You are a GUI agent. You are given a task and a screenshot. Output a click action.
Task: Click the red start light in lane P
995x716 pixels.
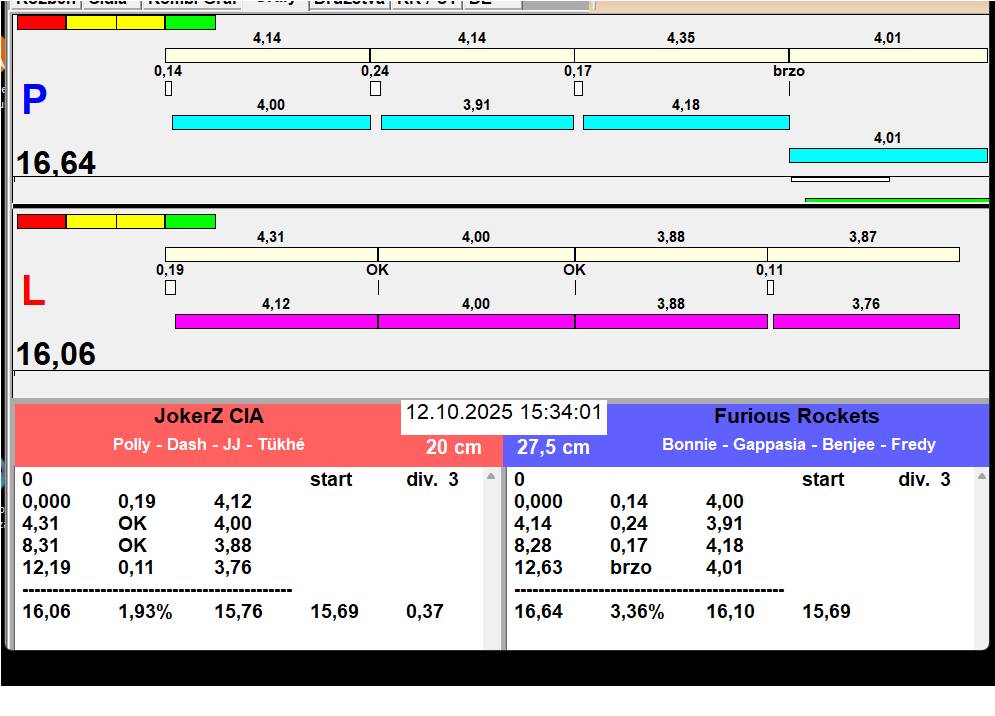(x=41, y=22)
